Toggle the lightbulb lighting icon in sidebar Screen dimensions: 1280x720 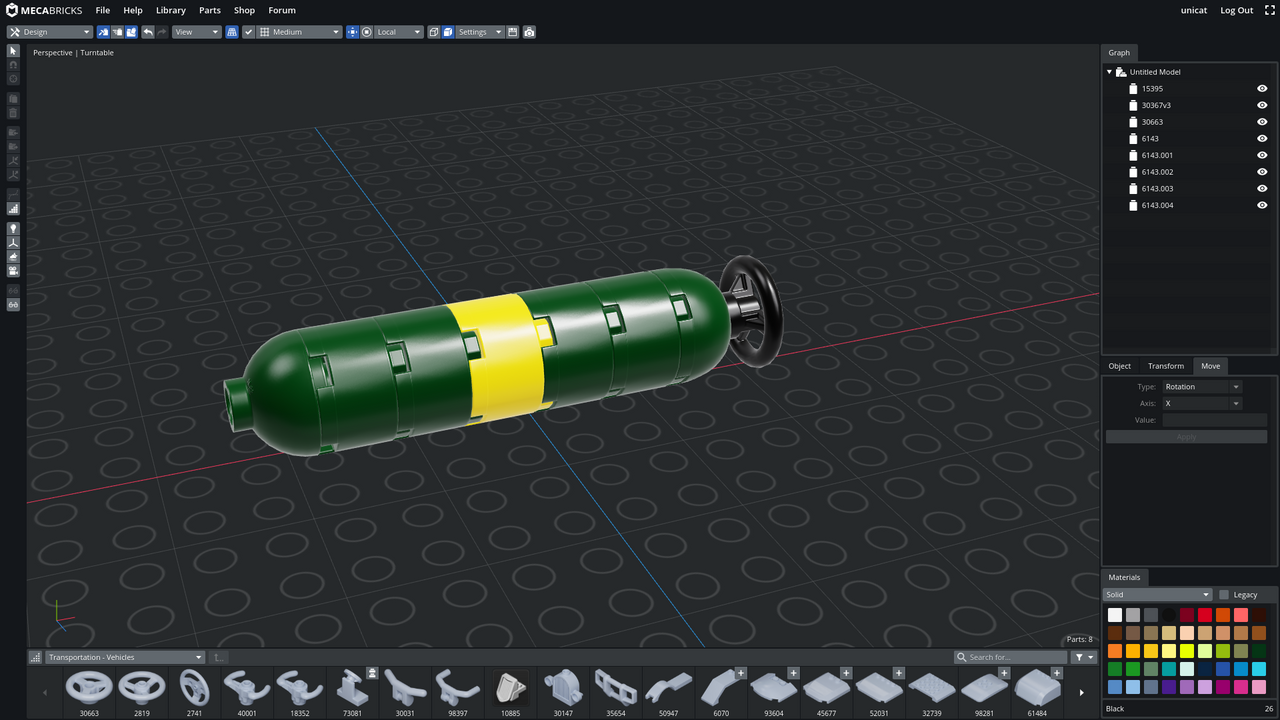point(13,228)
